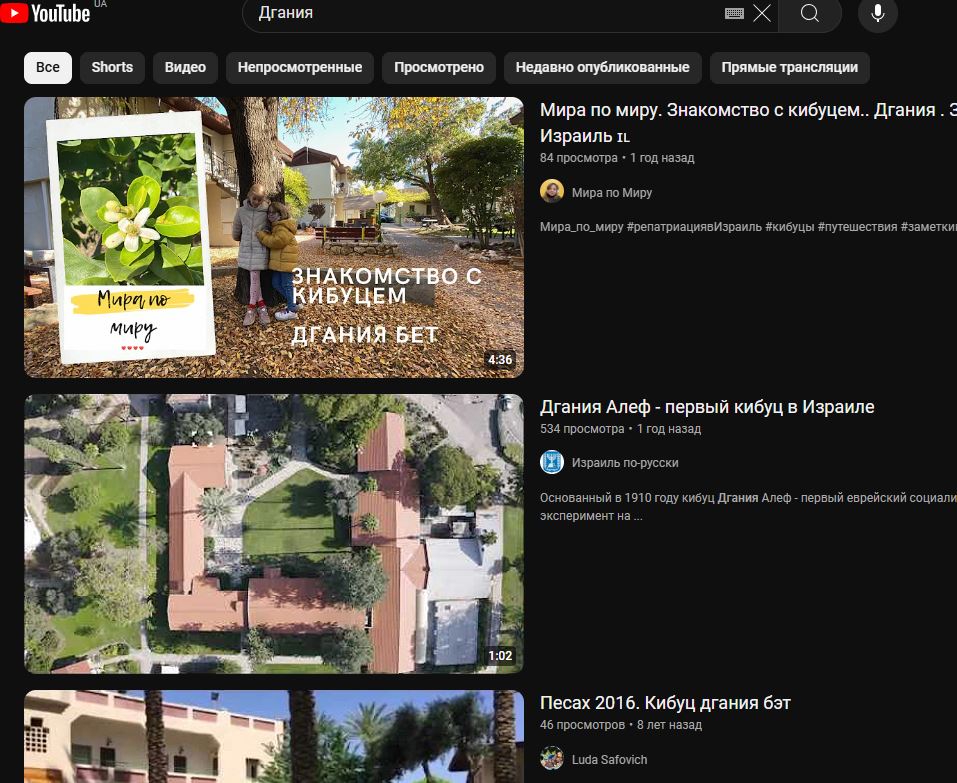Play the Знакомство с кибуцем thumbnail video
The height and width of the screenshot is (783, 957).
tap(273, 237)
